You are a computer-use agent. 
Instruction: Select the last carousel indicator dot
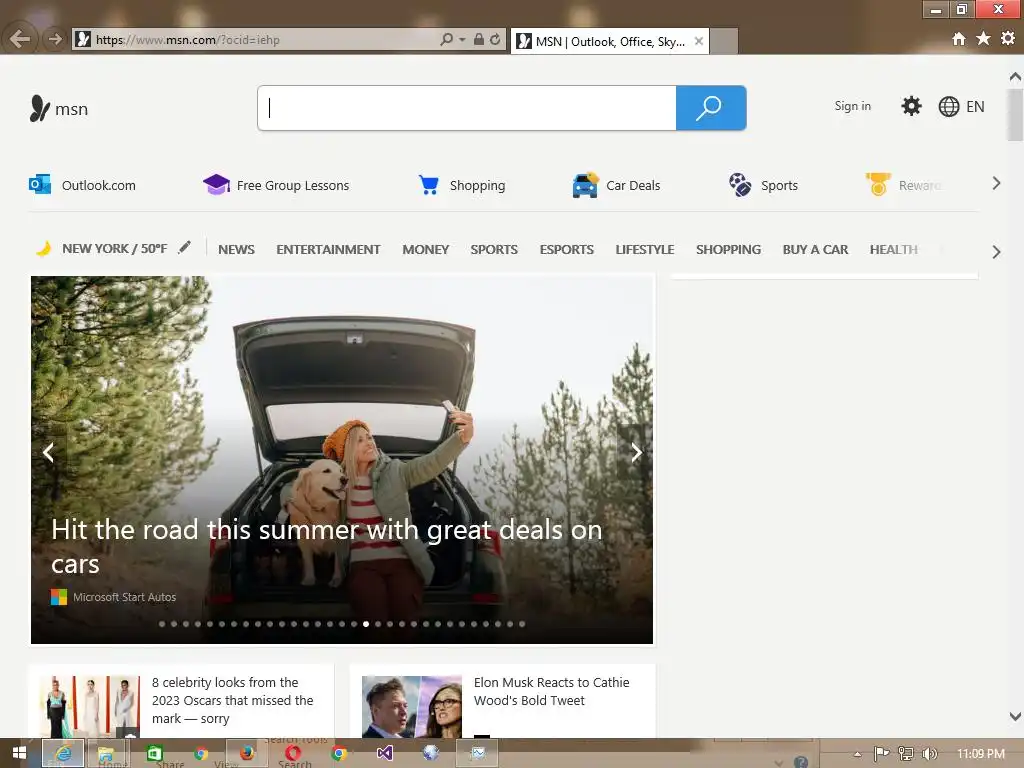[522, 624]
